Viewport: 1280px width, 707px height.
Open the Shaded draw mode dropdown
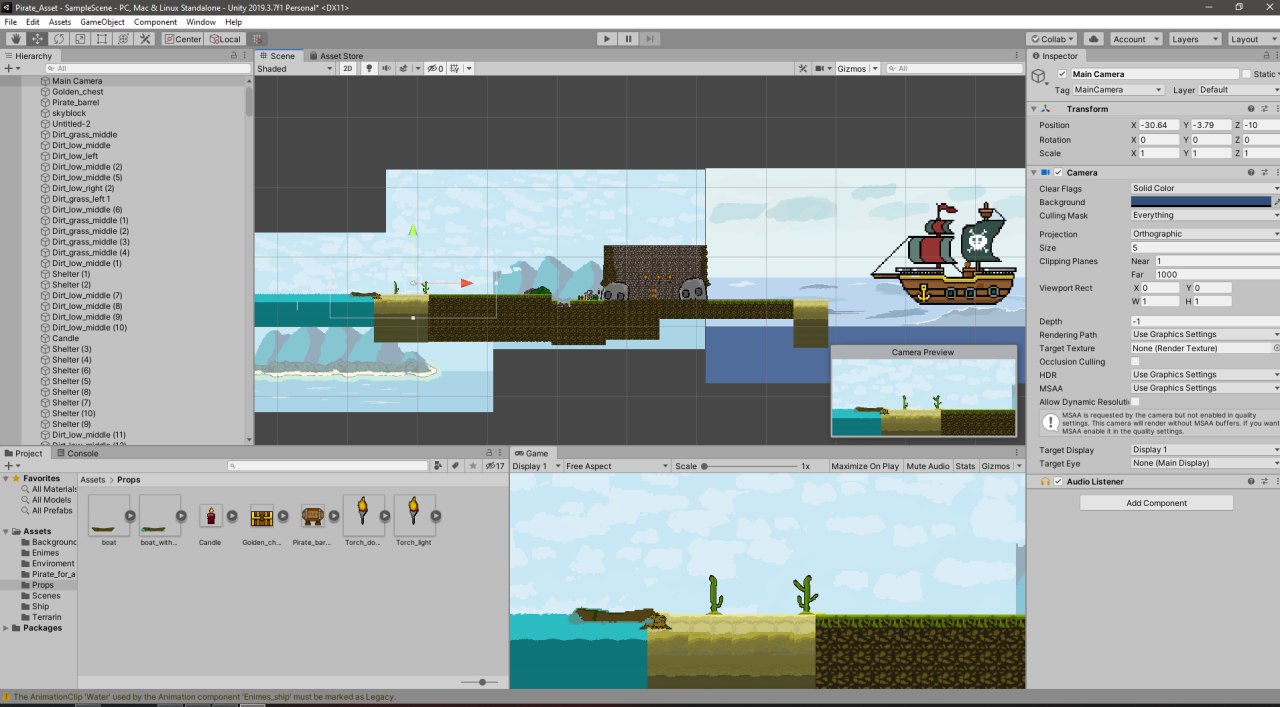click(x=295, y=69)
